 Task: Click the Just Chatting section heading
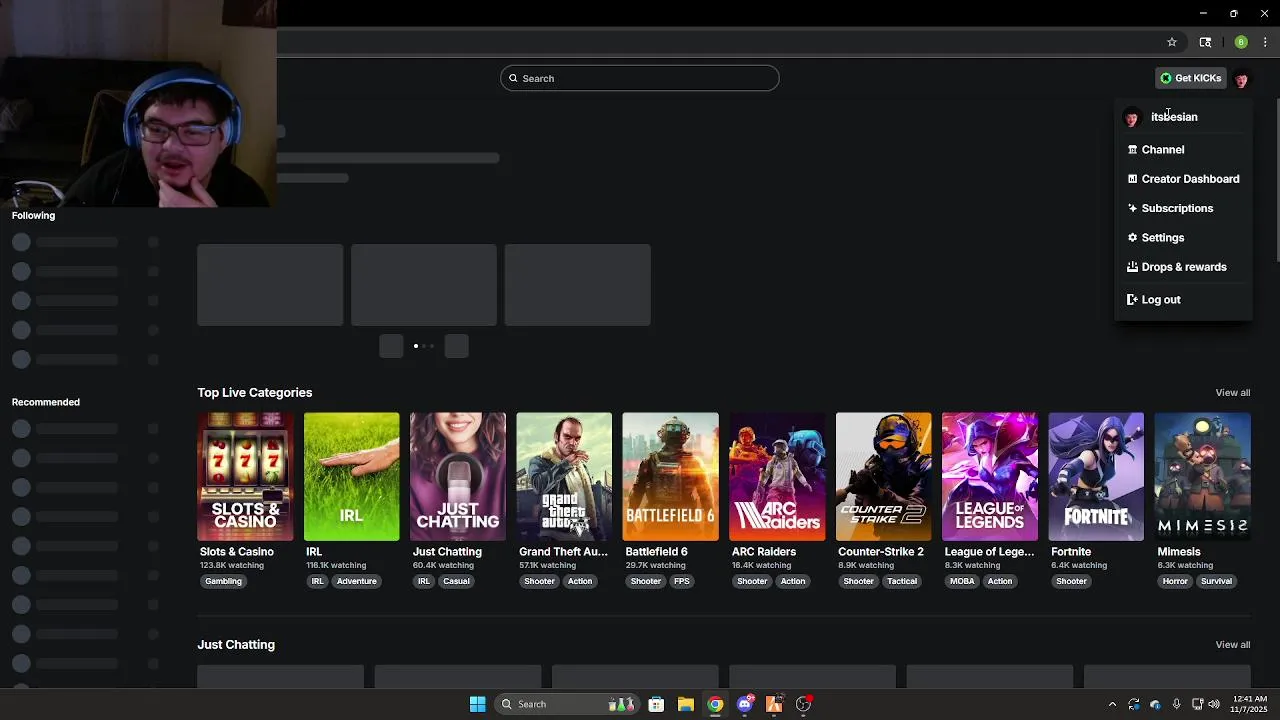coord(236,645)
